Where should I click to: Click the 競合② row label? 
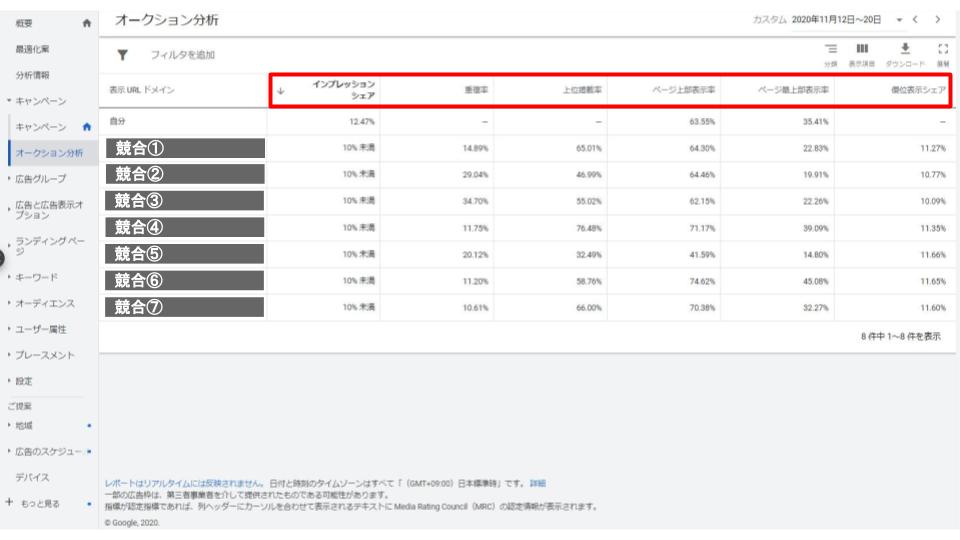185,174
